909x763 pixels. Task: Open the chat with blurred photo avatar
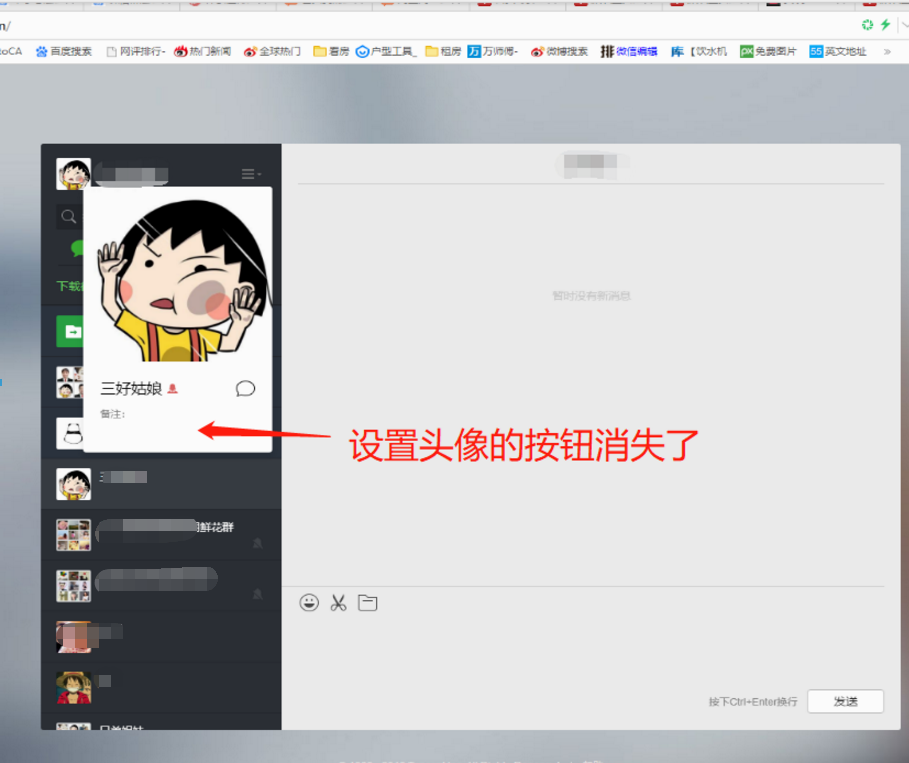tap(161, 637)
